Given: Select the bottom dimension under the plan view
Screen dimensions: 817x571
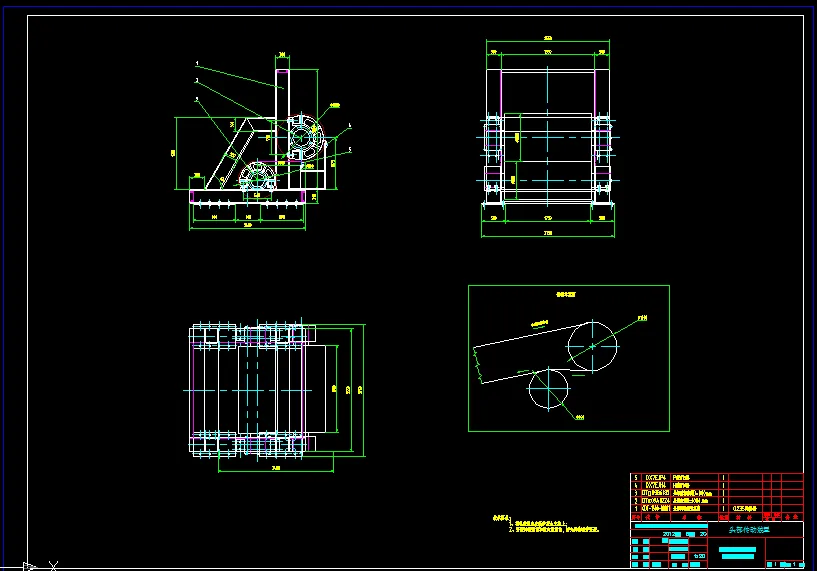Looking at the screenshot, I should (276, 468).
